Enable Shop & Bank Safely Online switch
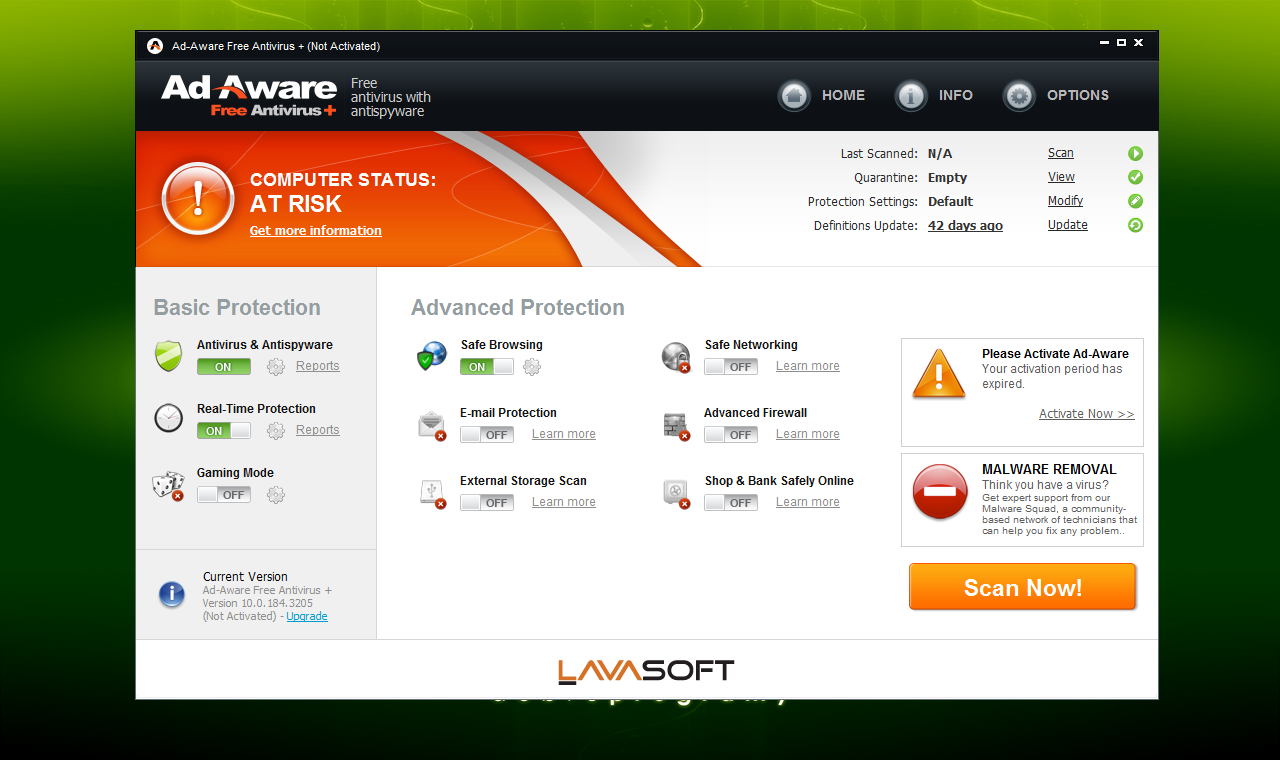Viewport: 1280px width, 760px height. coord(731,503)
